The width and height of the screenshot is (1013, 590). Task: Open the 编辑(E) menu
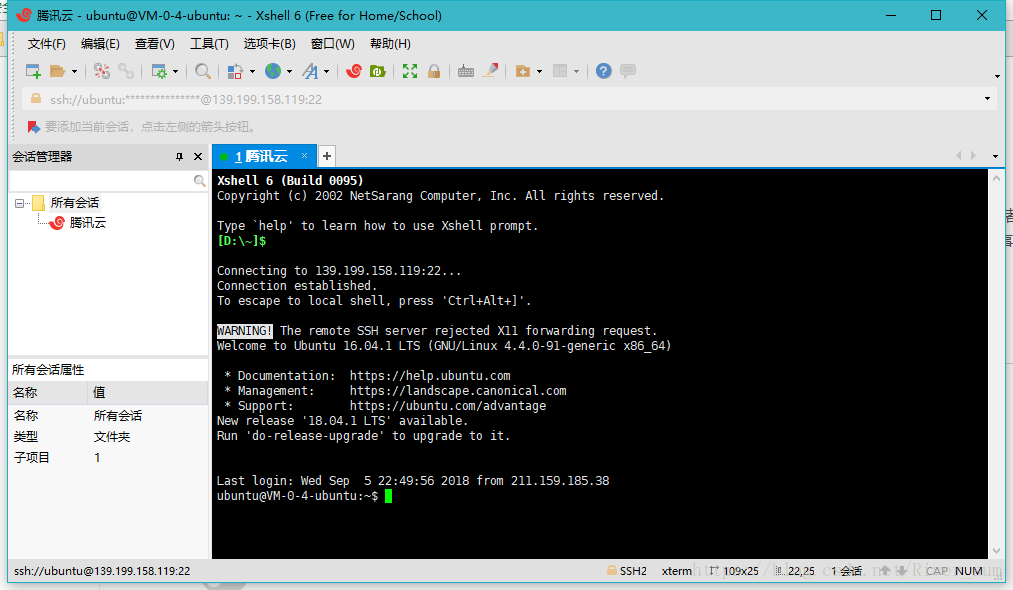pos(100,44)
